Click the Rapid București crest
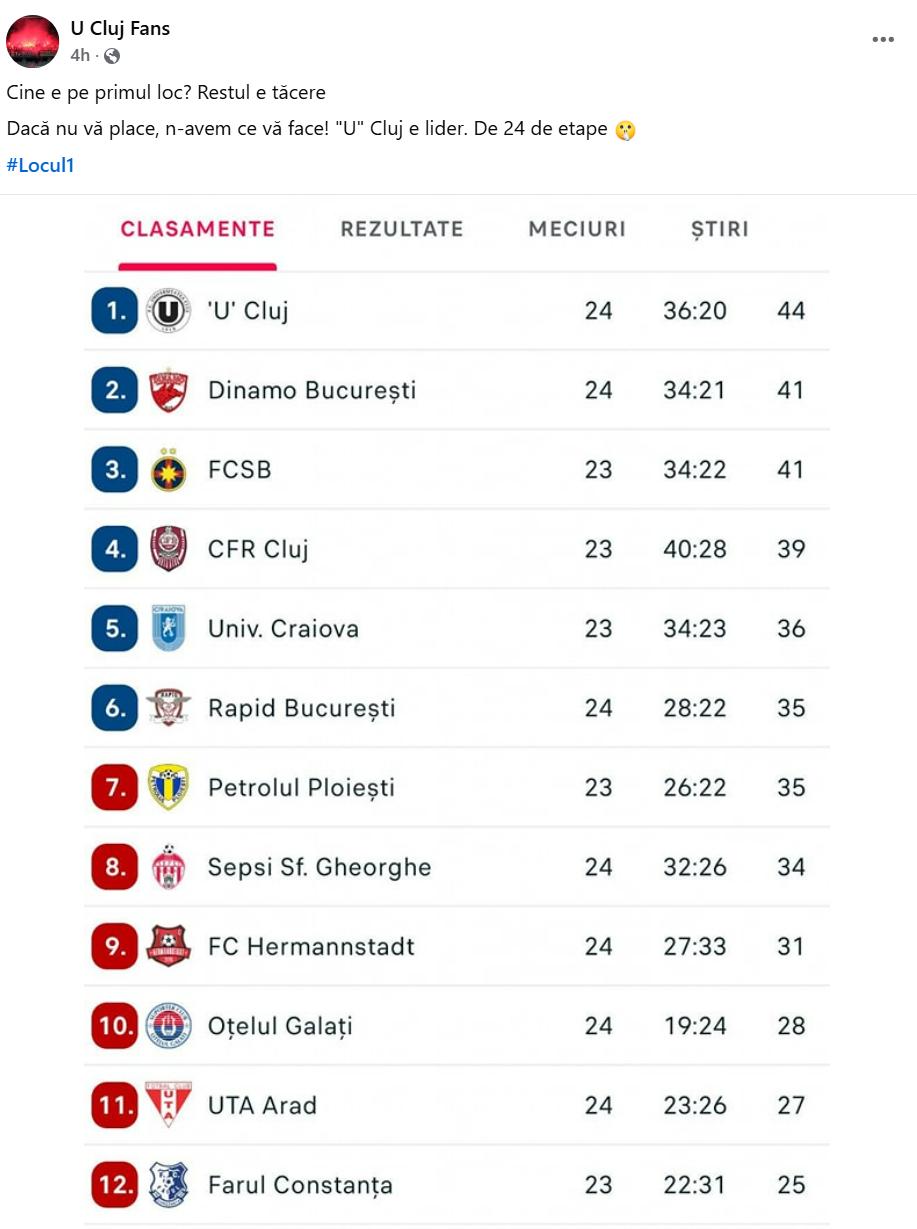917x1229 pixels. pyautogui.click(x=168, y=708)
